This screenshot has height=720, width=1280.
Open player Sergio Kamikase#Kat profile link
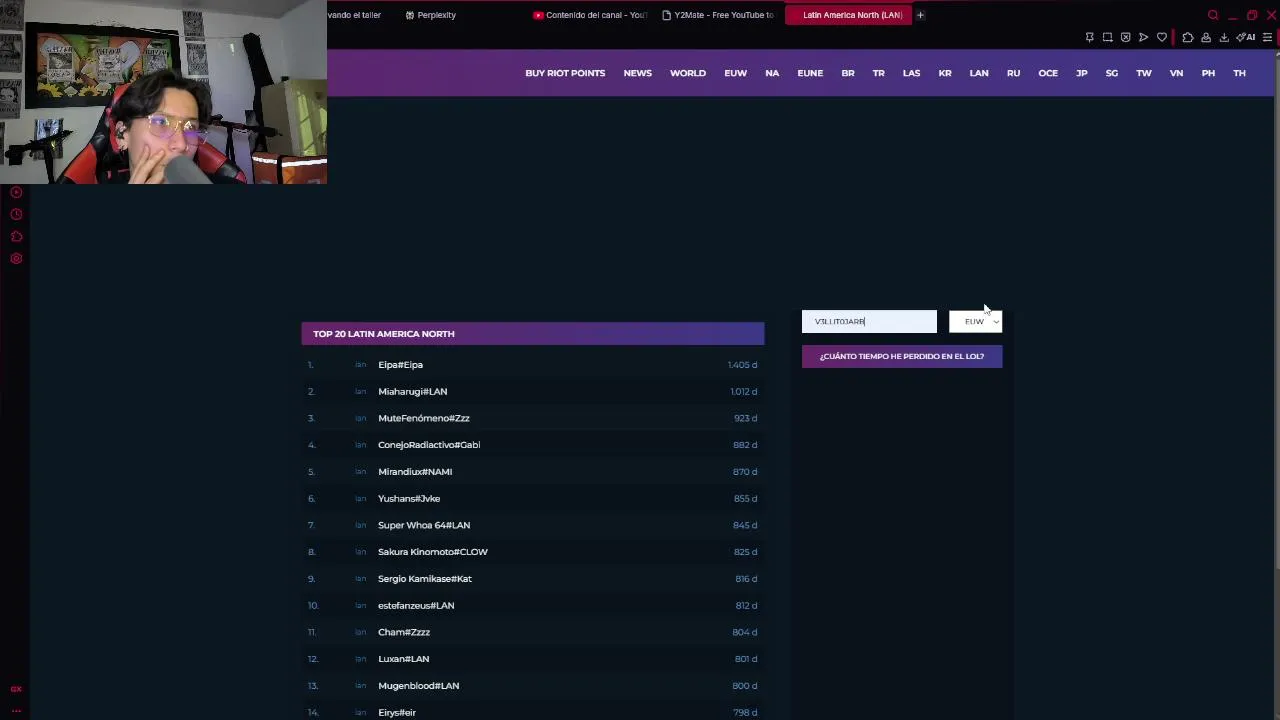point(425,579)
